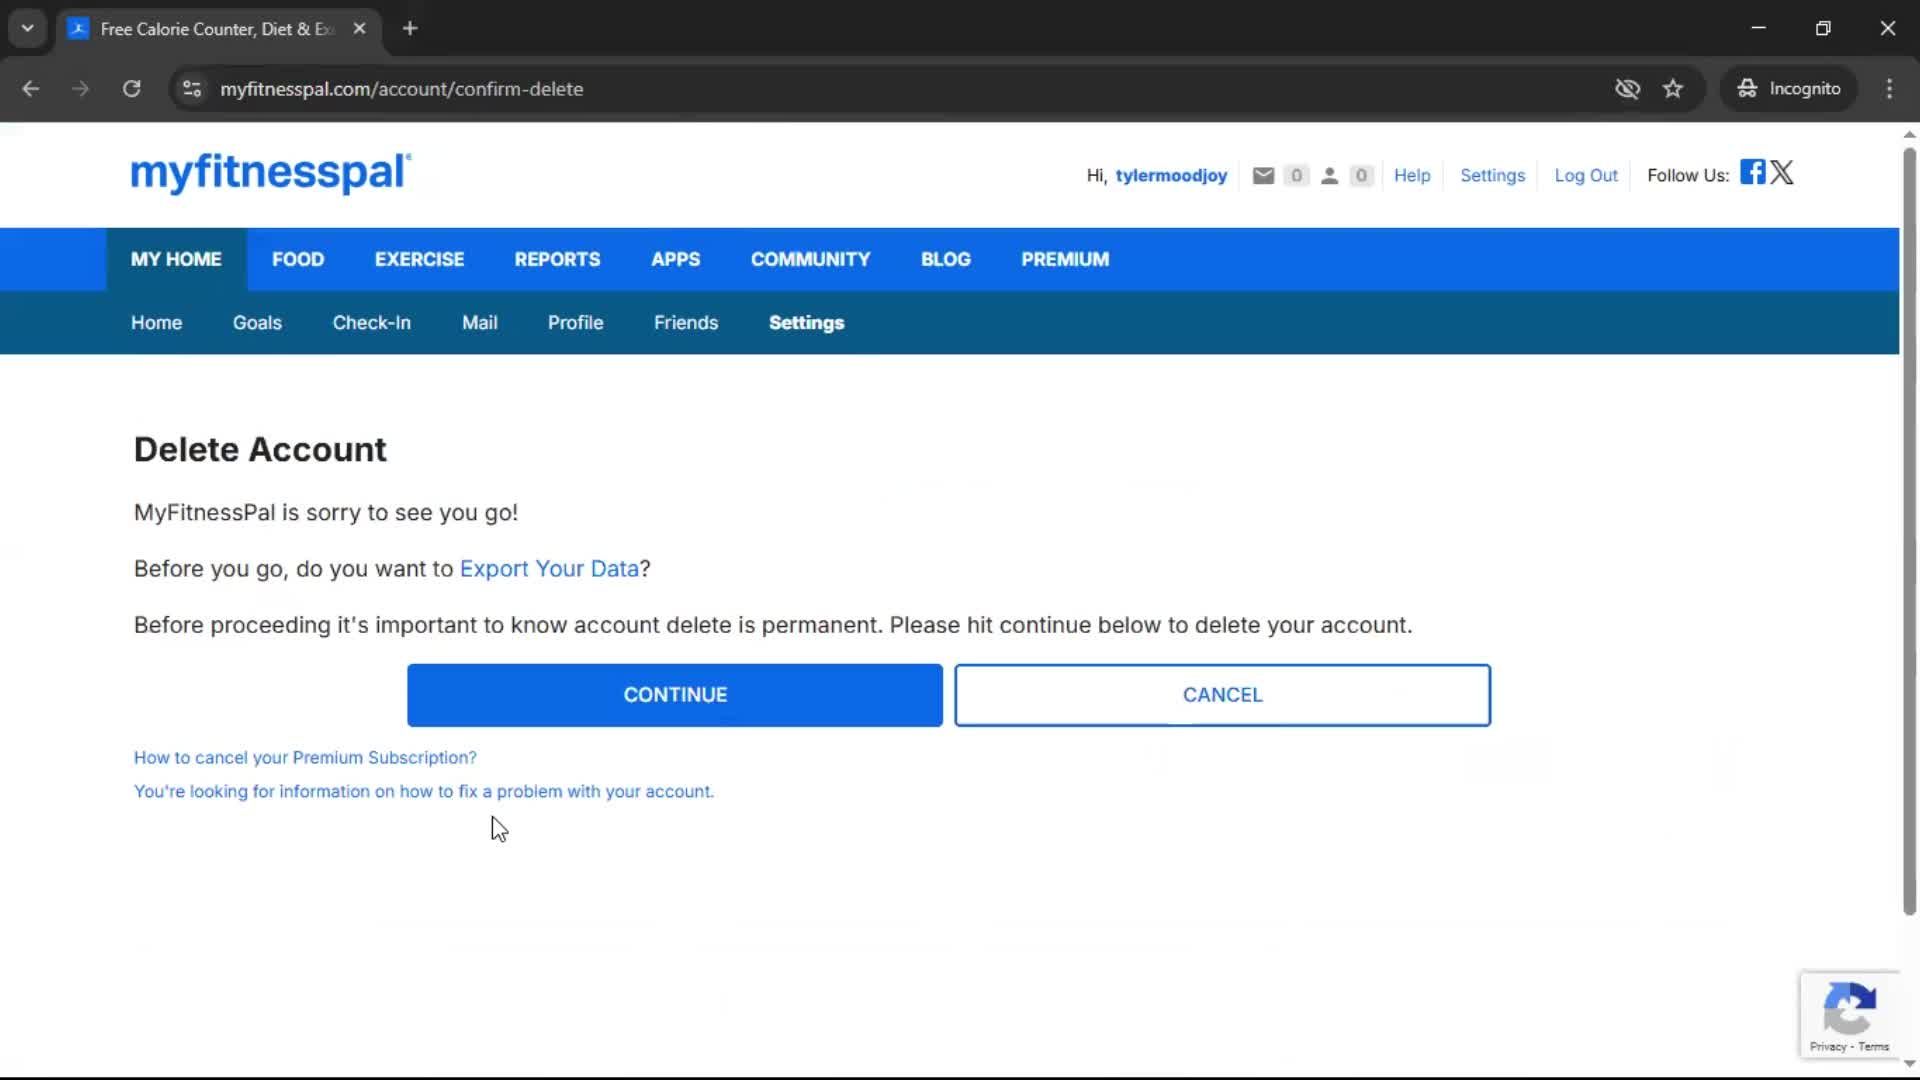Open site information icon in address bar

tap(192, 89)
